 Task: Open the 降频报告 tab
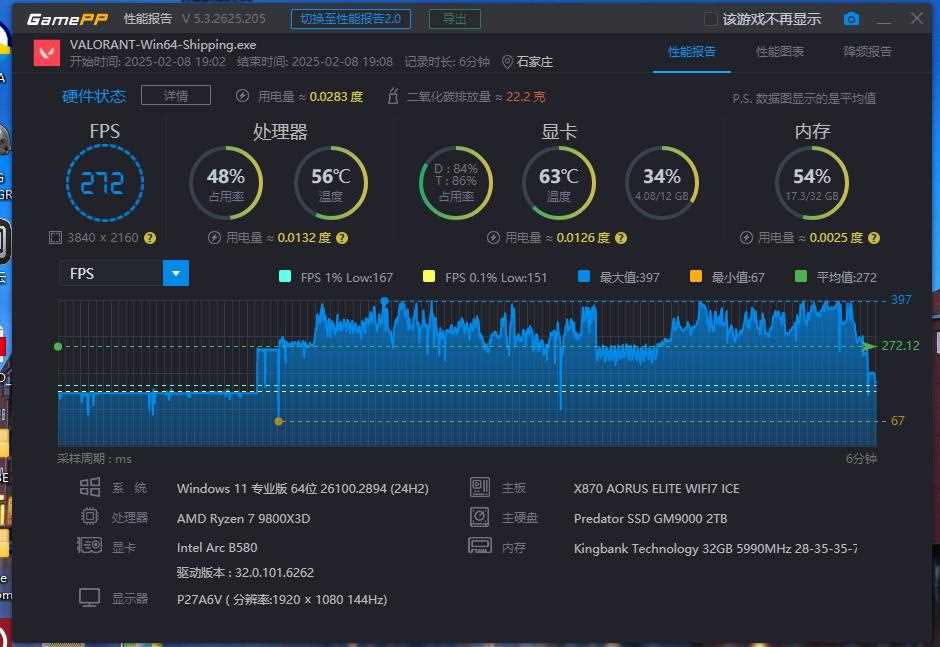867,52
